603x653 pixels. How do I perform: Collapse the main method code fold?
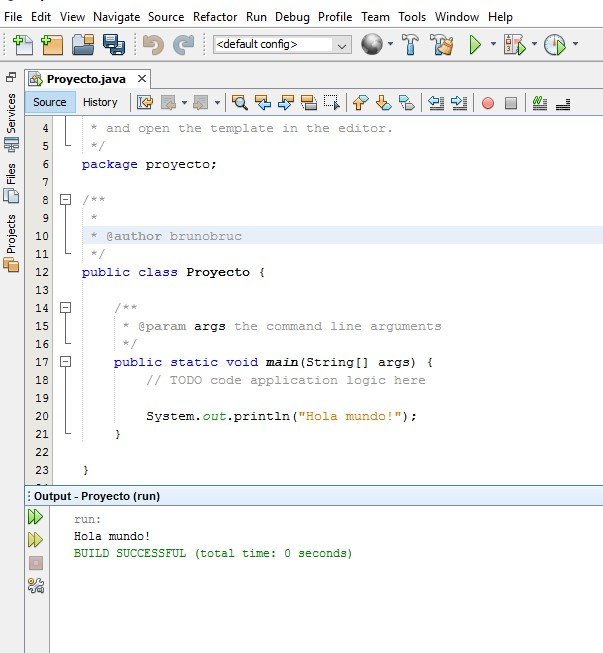click(66, 362)
